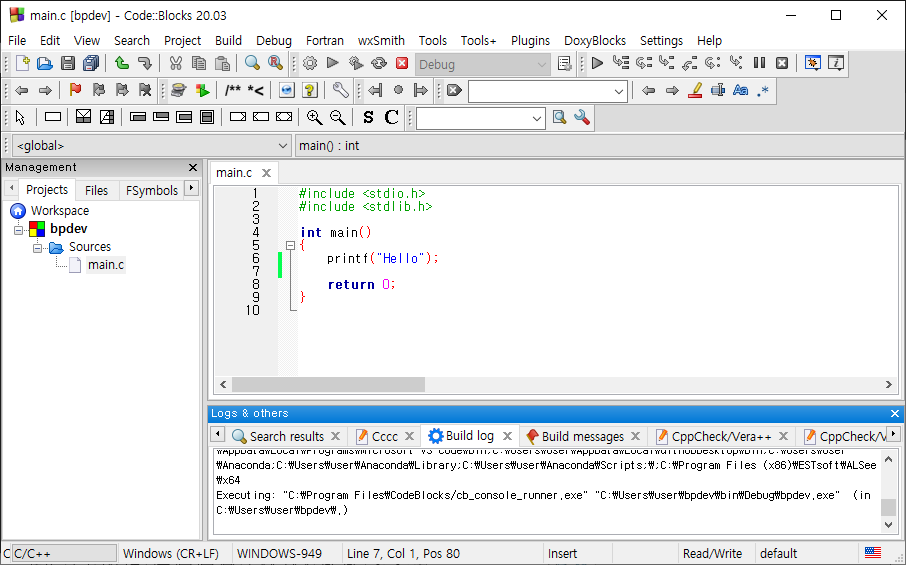
Task: Pause the debugger
Action: pyautogui.click(x=759, y=63)
